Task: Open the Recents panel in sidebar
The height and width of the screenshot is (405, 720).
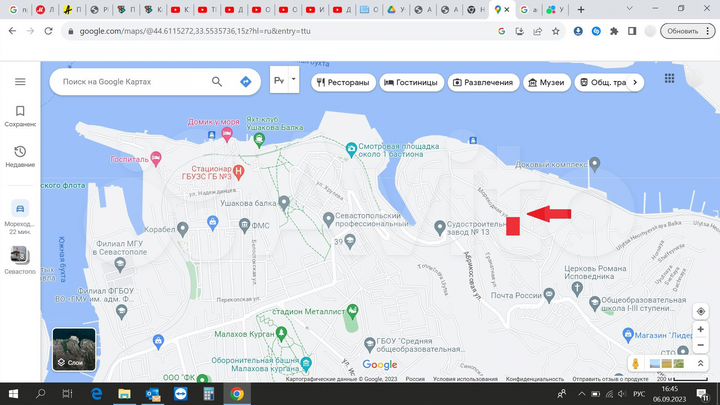Action: tap(20, 156)
